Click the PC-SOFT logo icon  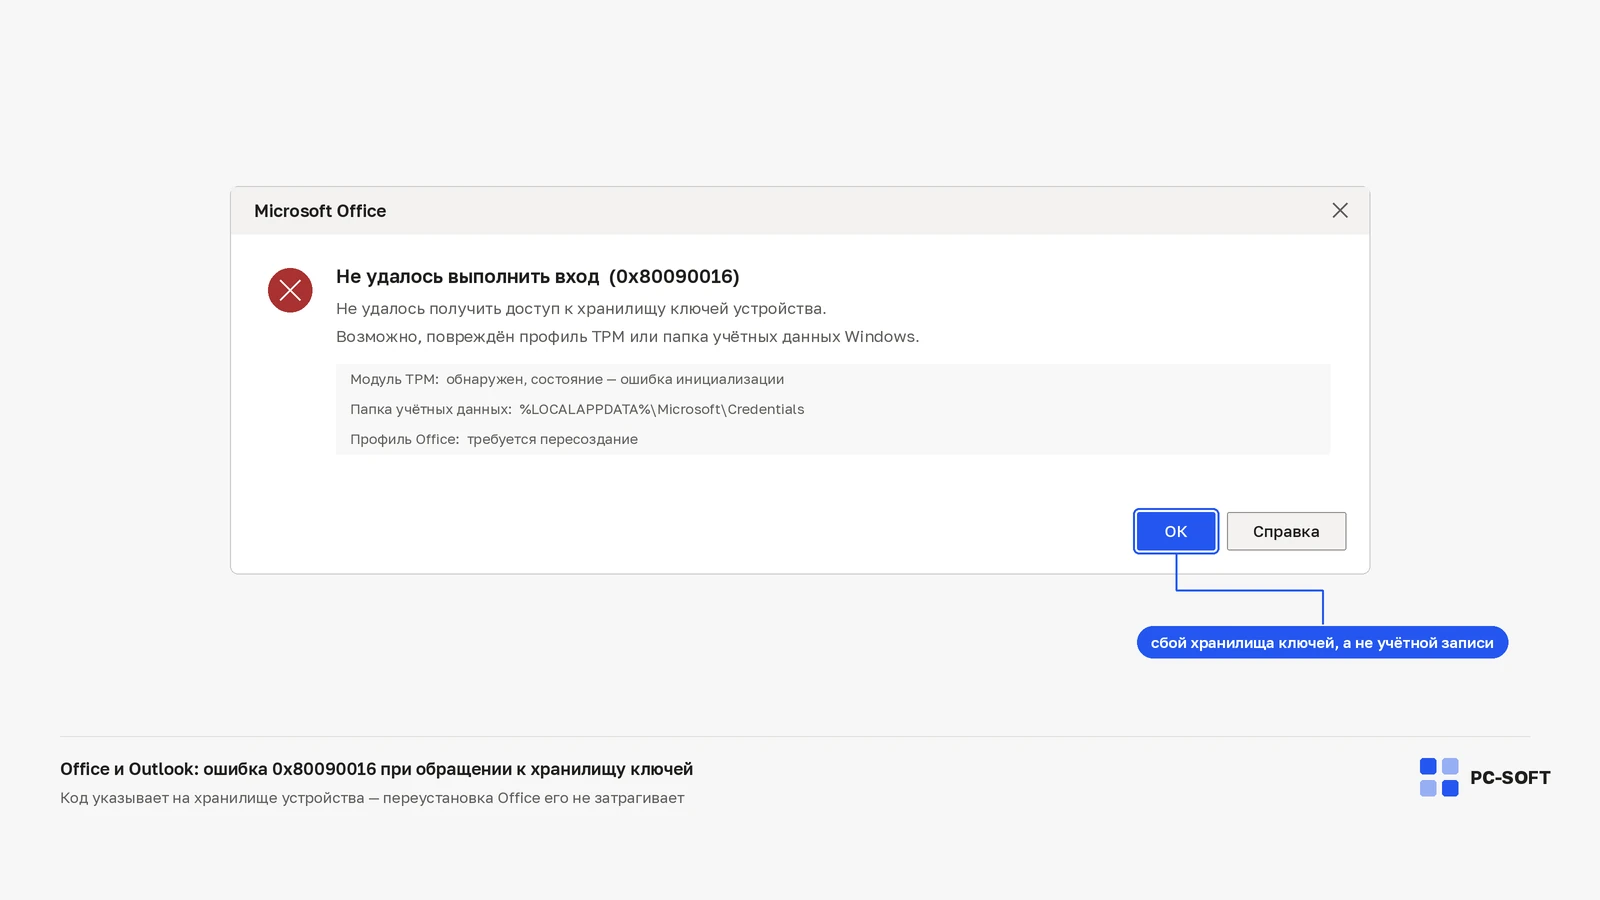pos(1439,777)
